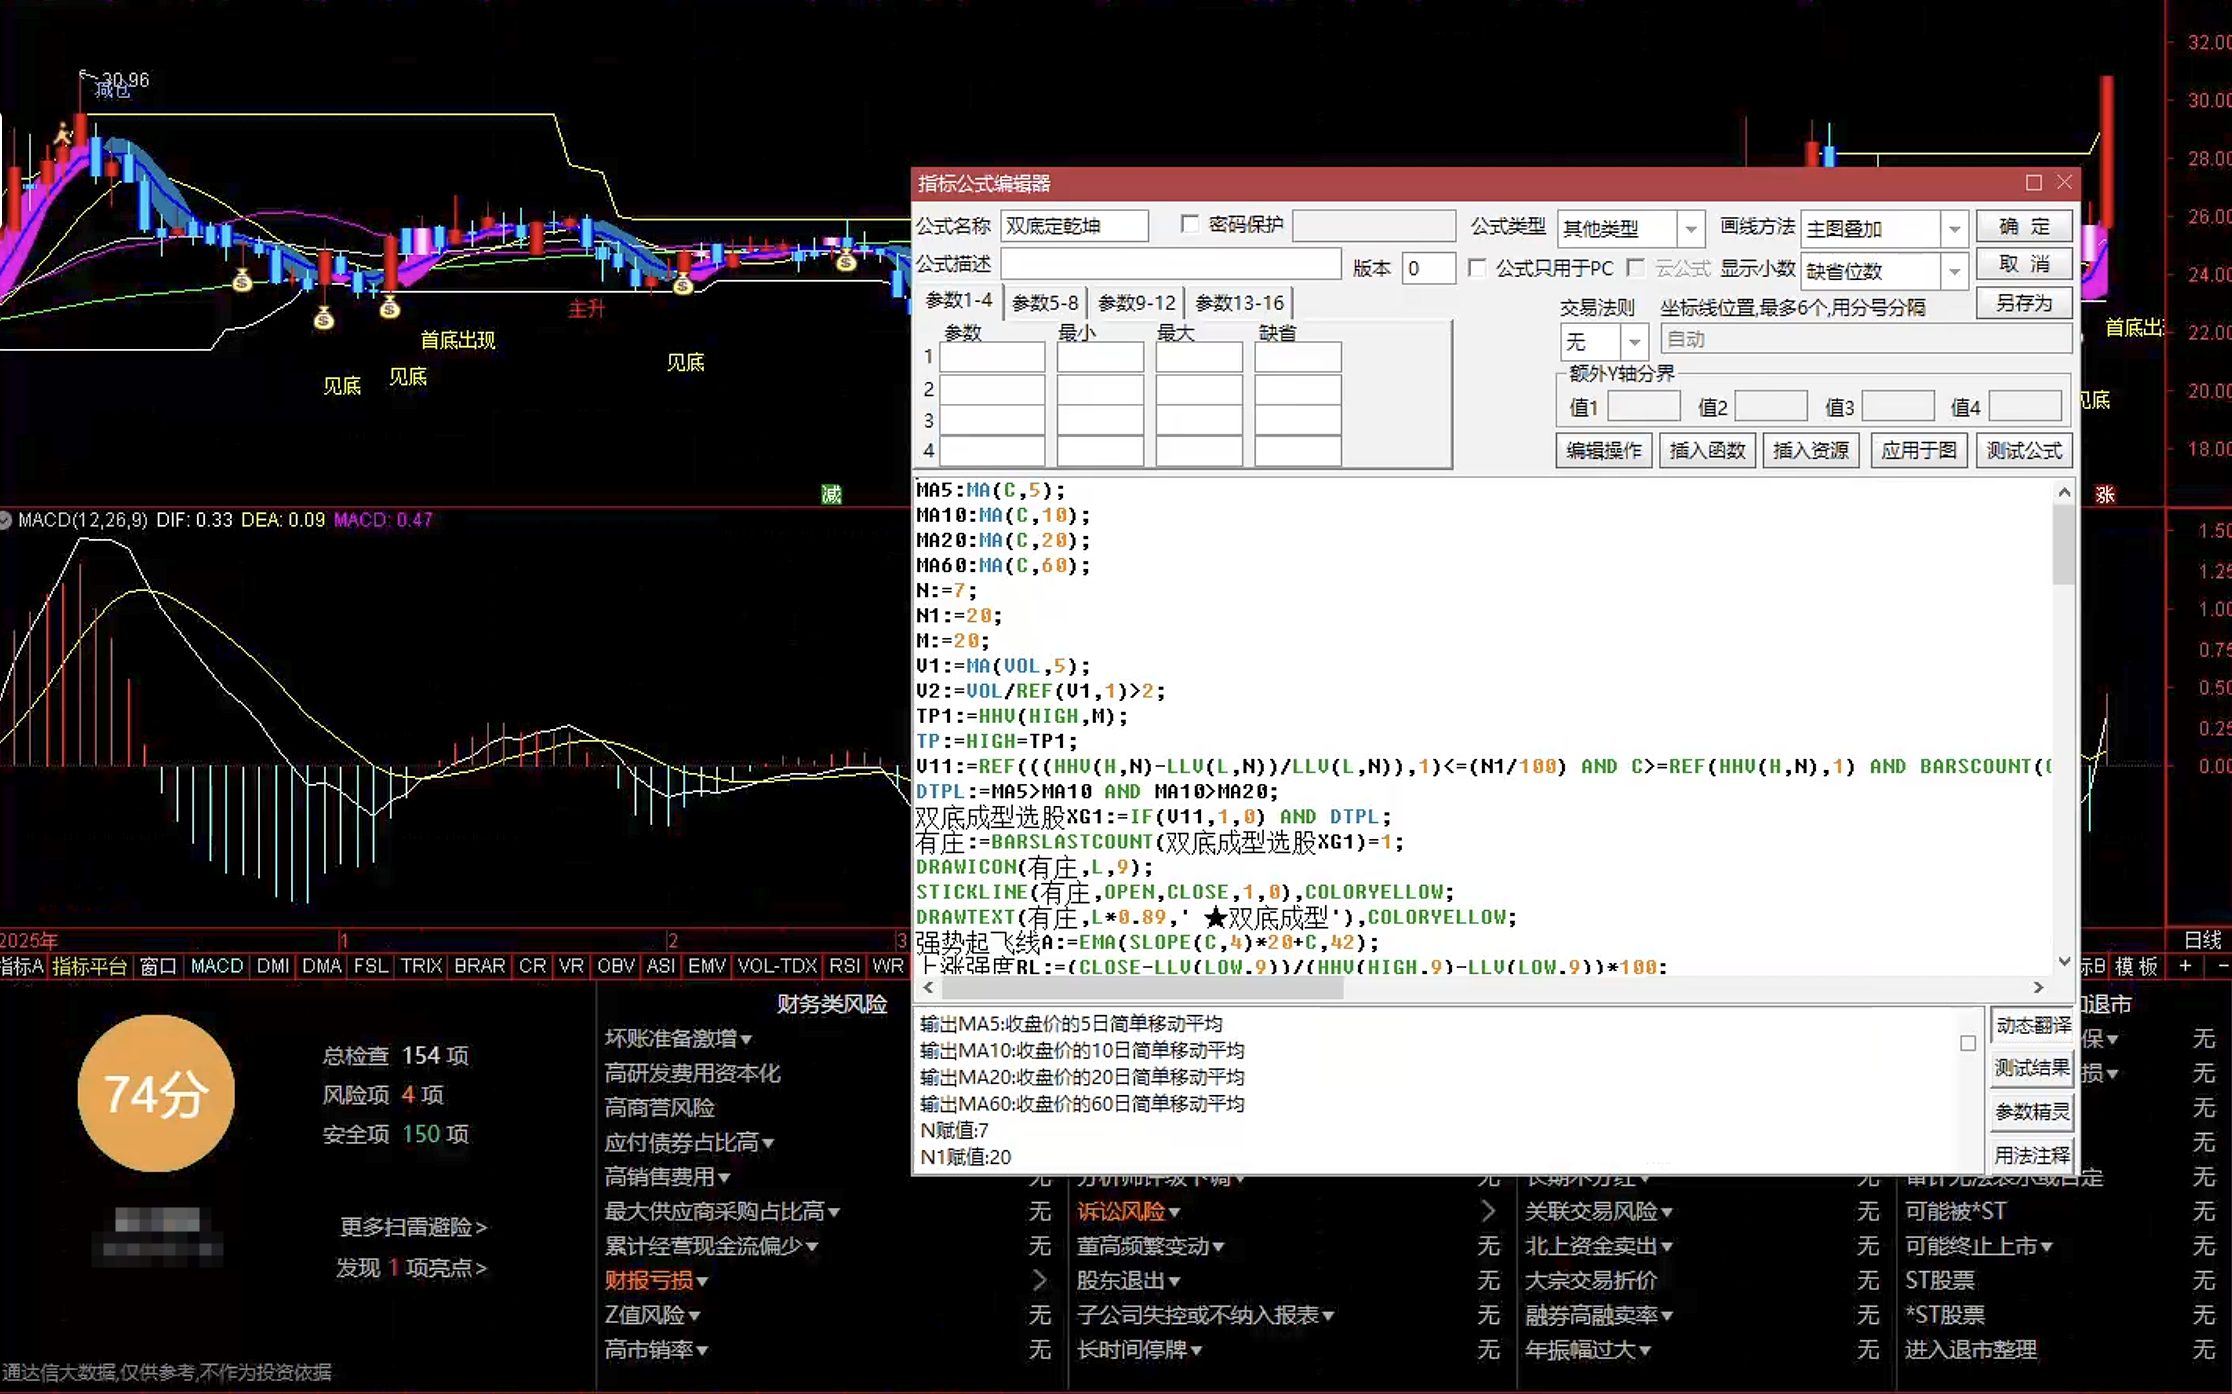2232x1394 pixels.
Task: Open the 交易法则 dropdown
Action: click(x=1634, y=342)
